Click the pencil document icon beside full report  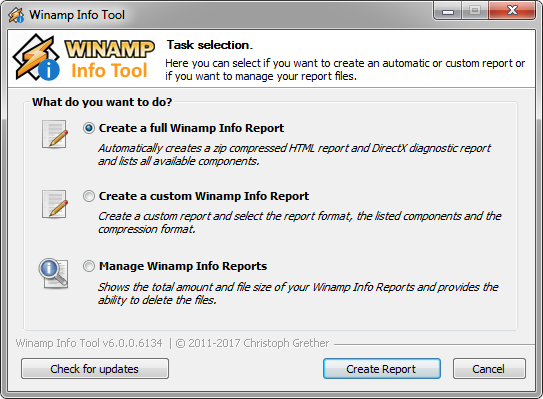tap(55, 134)
